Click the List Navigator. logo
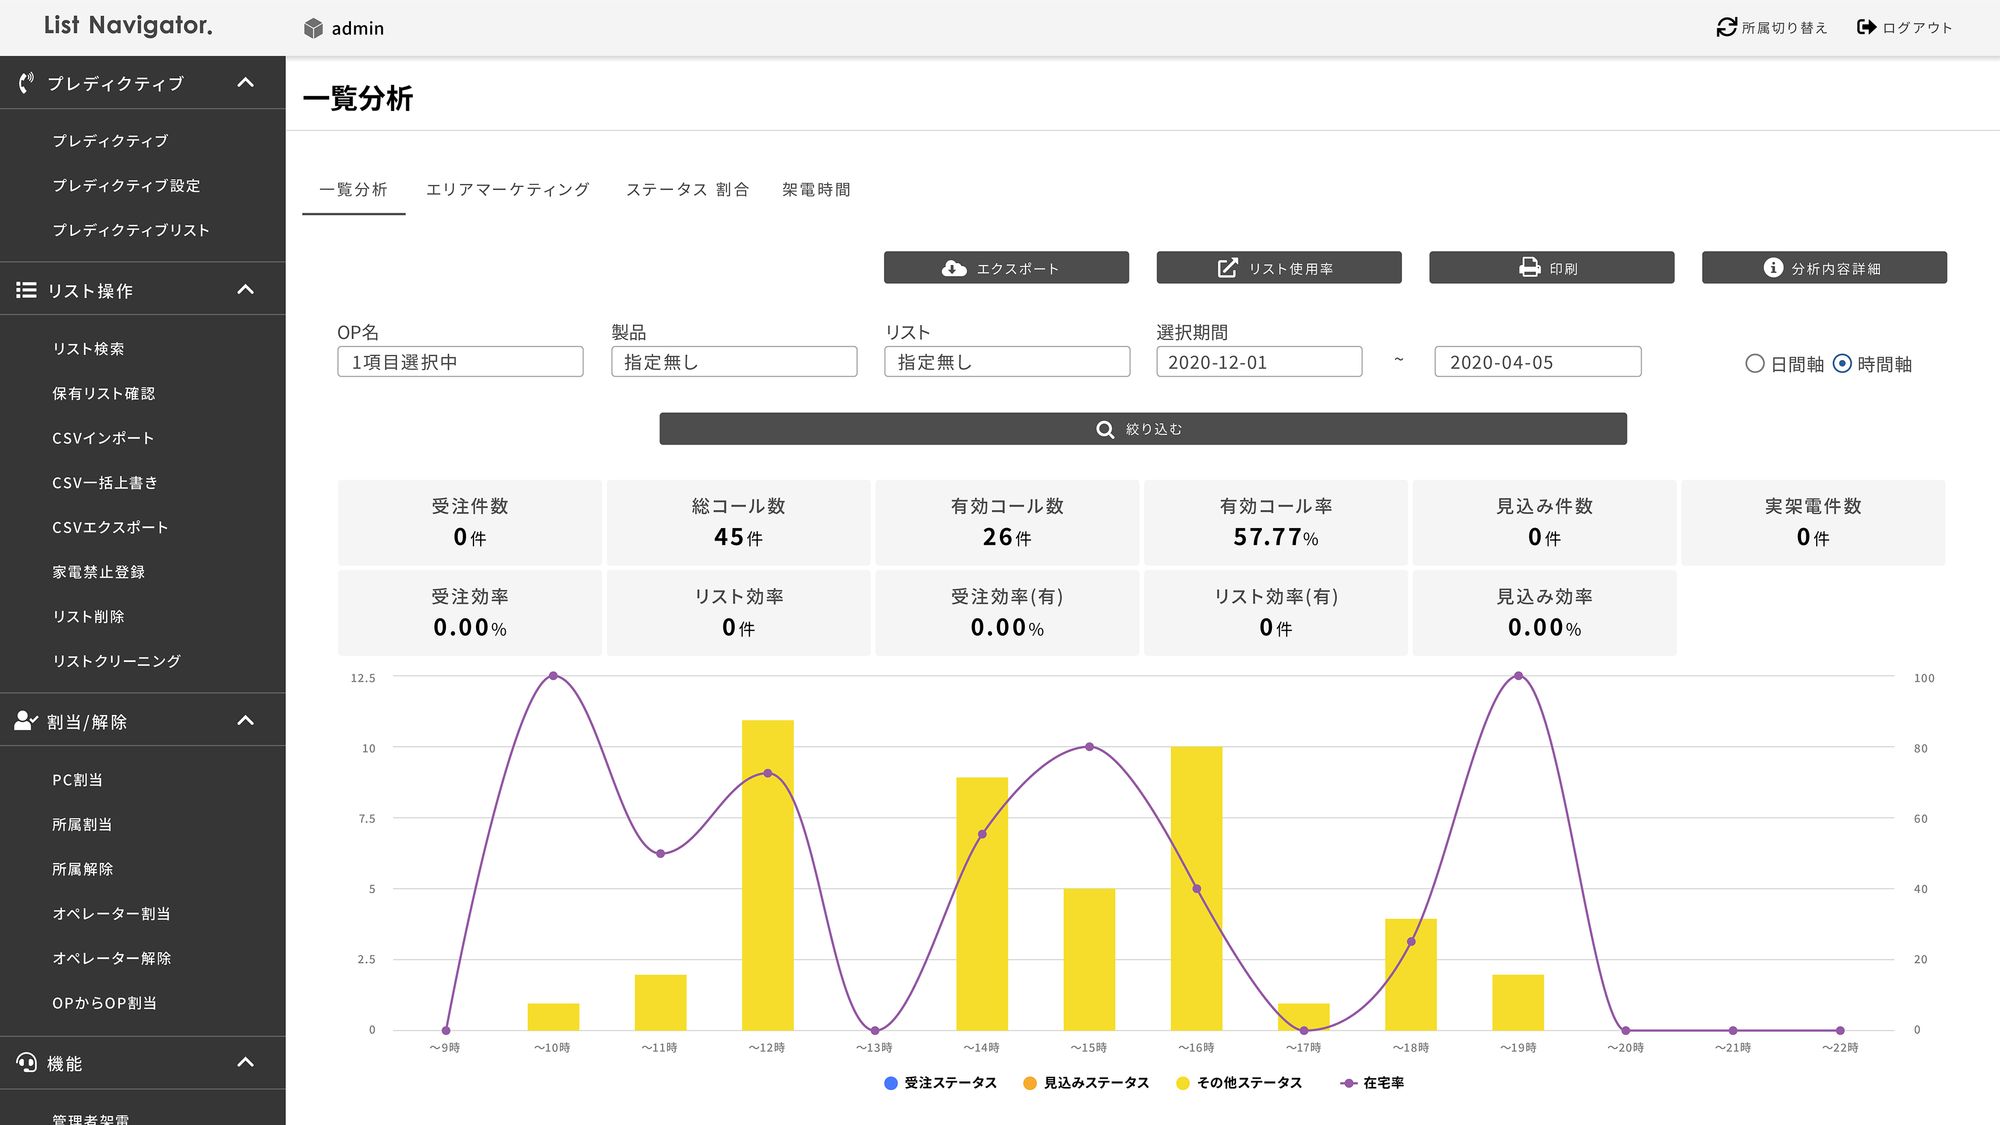Screen dimensions: 2000x1125 click(128, 26)
